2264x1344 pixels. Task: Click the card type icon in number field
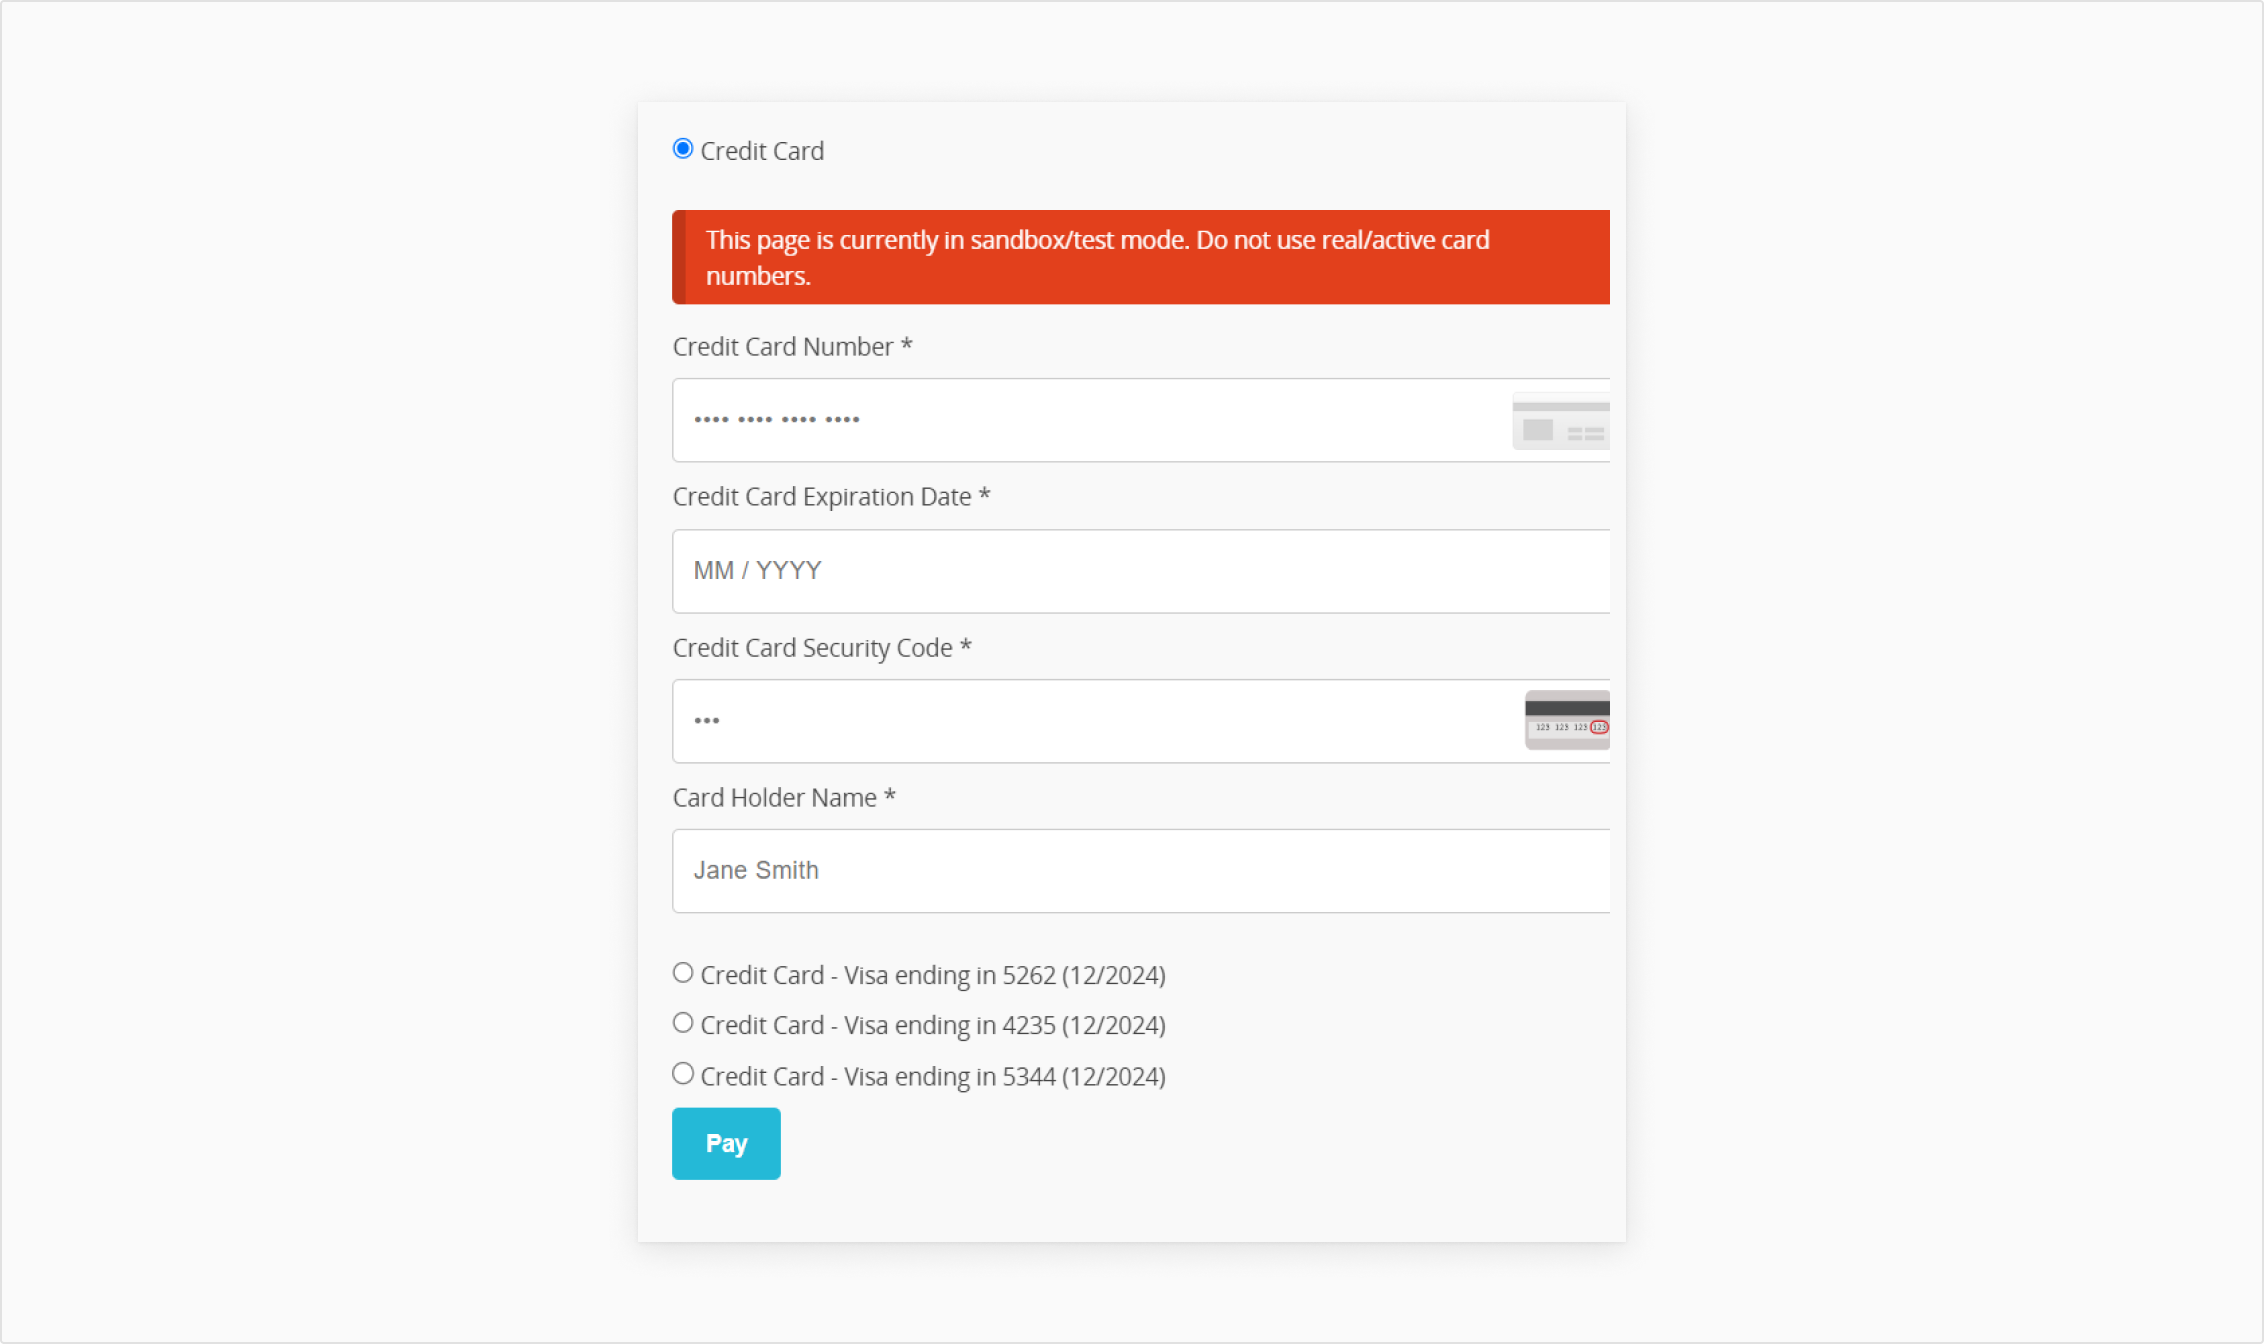coord(1561,421)
